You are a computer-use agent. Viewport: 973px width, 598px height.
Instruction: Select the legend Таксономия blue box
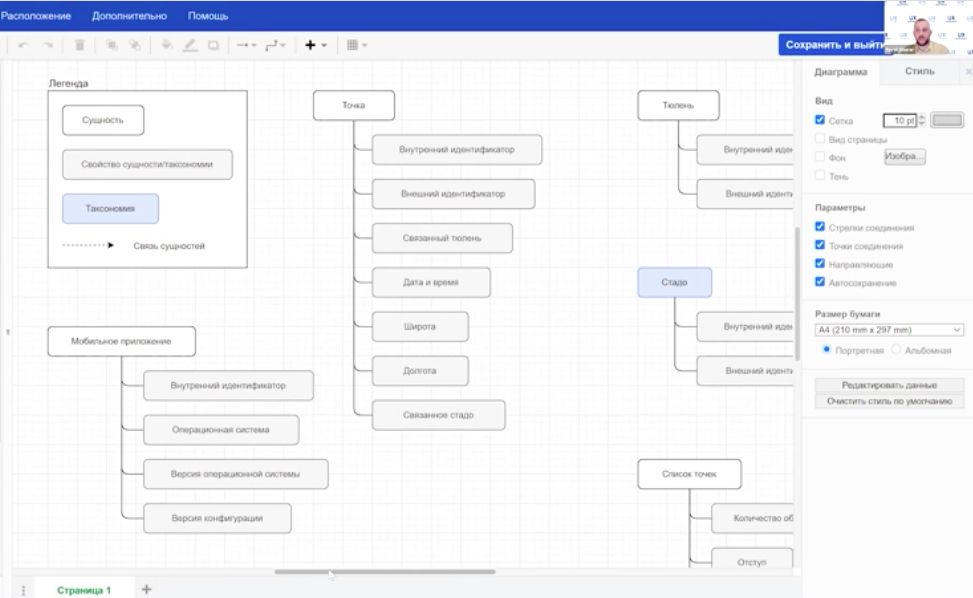click(x=110, y=208)
